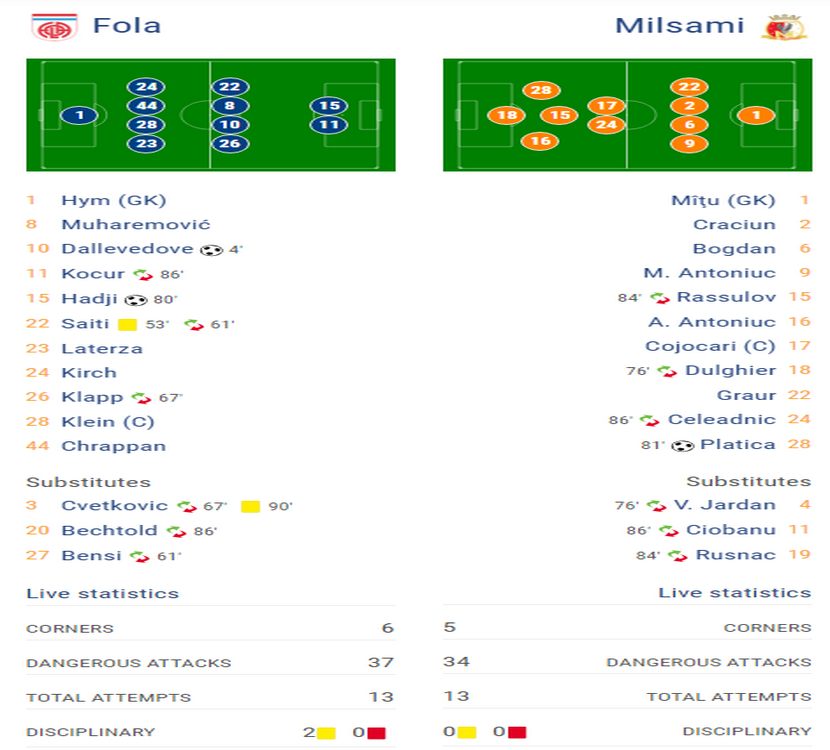This screenshot has height=750, width=830.
Task: Select Milsami player 28 marker on pitch
Action: click(541, 90)
